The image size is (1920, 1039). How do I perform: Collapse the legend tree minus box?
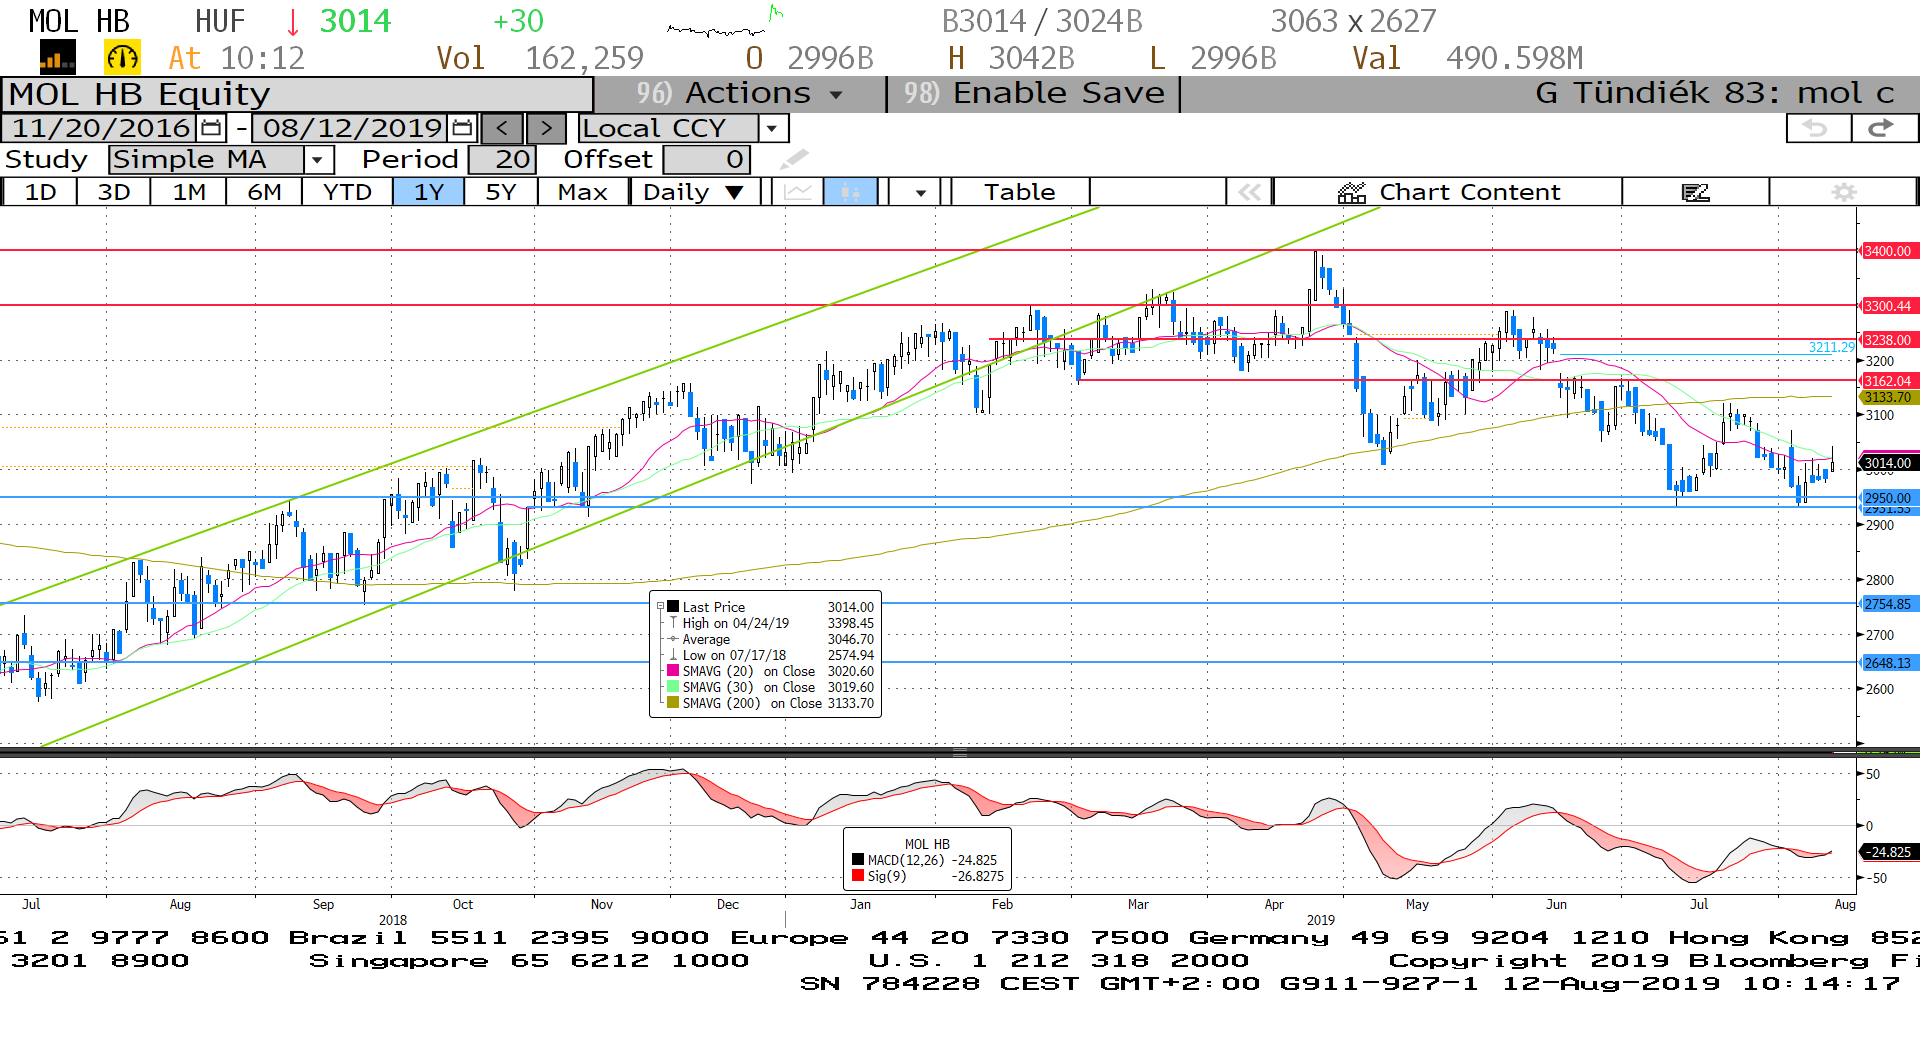point(660,606)
